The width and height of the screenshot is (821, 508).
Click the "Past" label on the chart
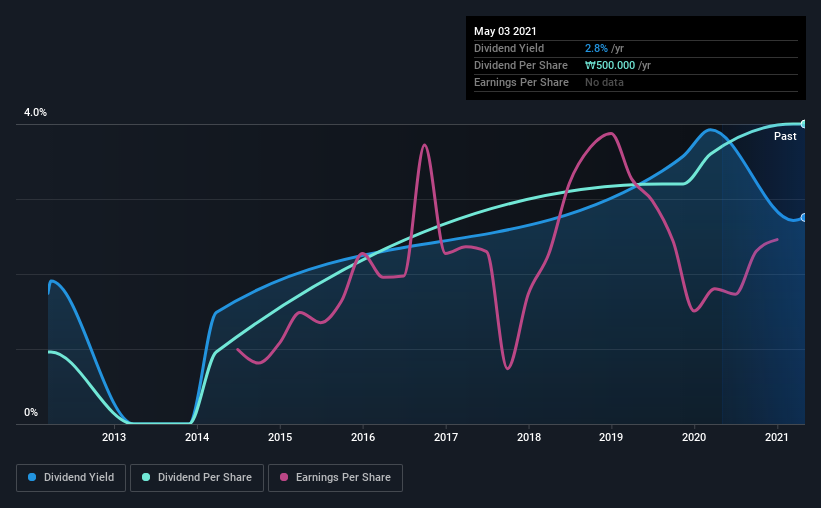pyautogui.click(x=785, y=136)
